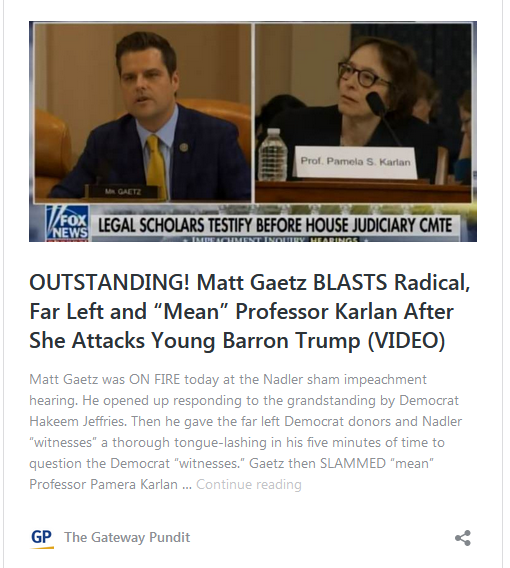Viewport: 510px width, 568px height.
Task: Open the Fox News hearing video thumbnail
Action: click(253, 131)
